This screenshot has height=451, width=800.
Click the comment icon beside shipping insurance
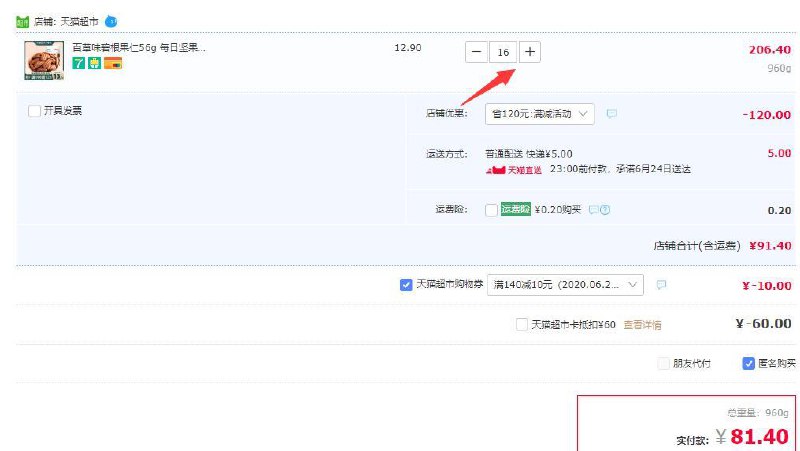(x=593, y=209)
